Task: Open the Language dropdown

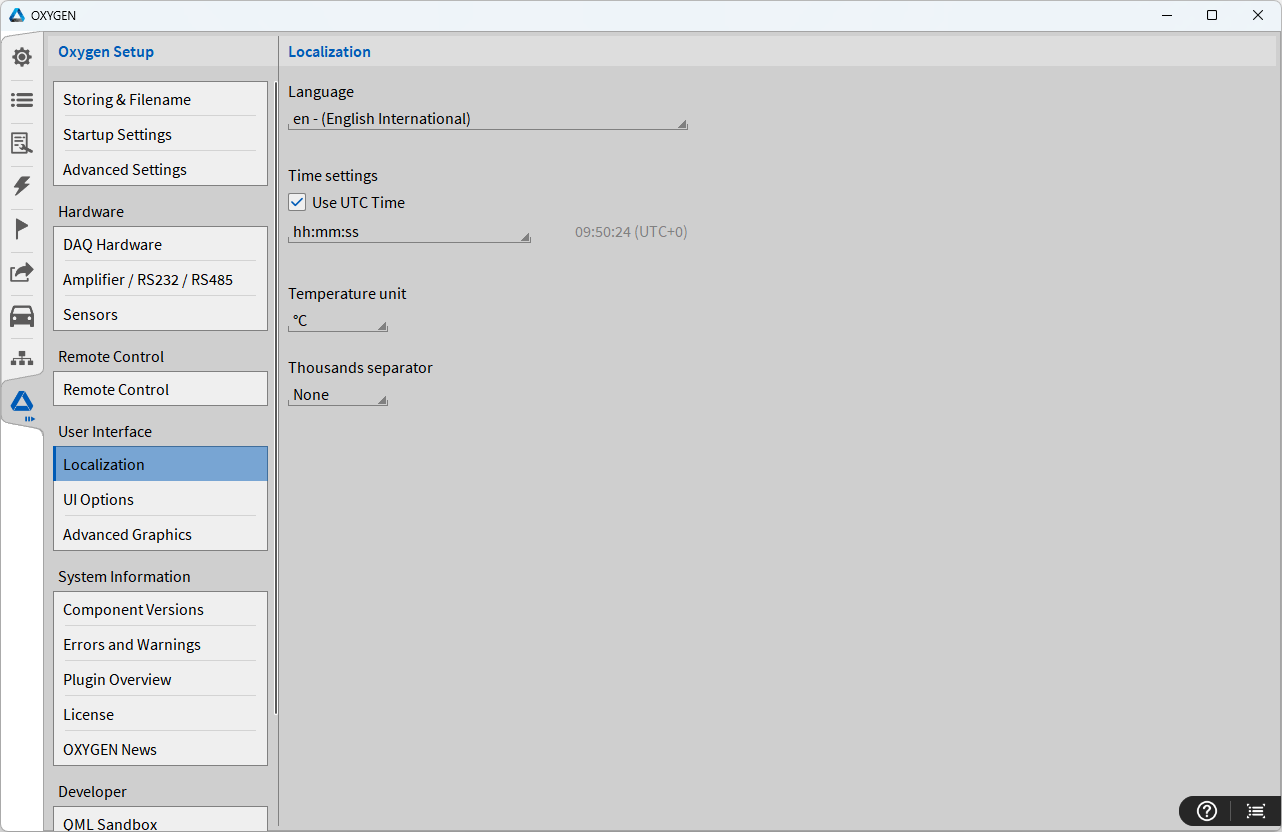Action: tap(487, 120)
